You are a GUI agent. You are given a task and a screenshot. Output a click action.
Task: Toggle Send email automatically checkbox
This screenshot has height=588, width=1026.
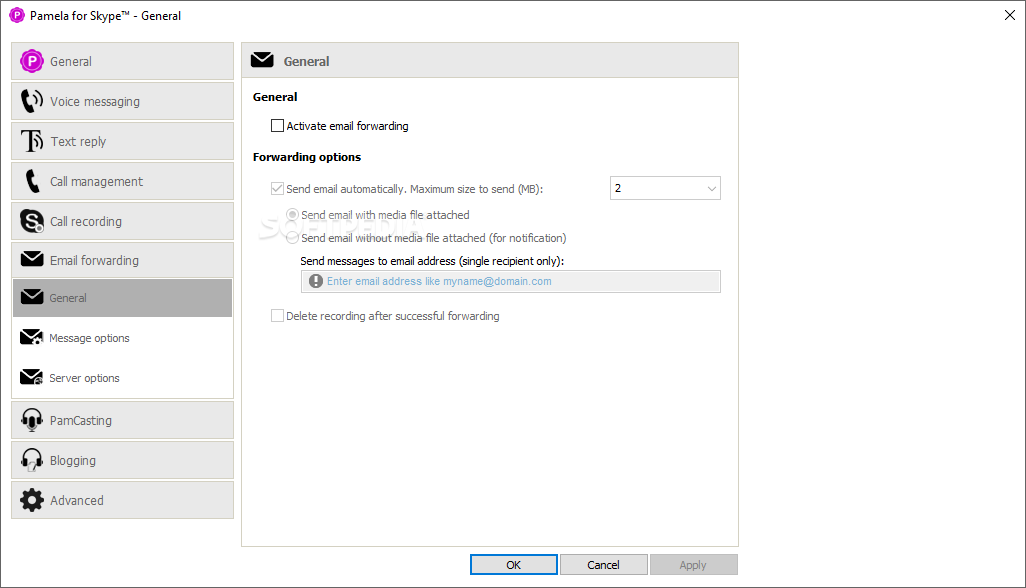(x=277, y=188)
